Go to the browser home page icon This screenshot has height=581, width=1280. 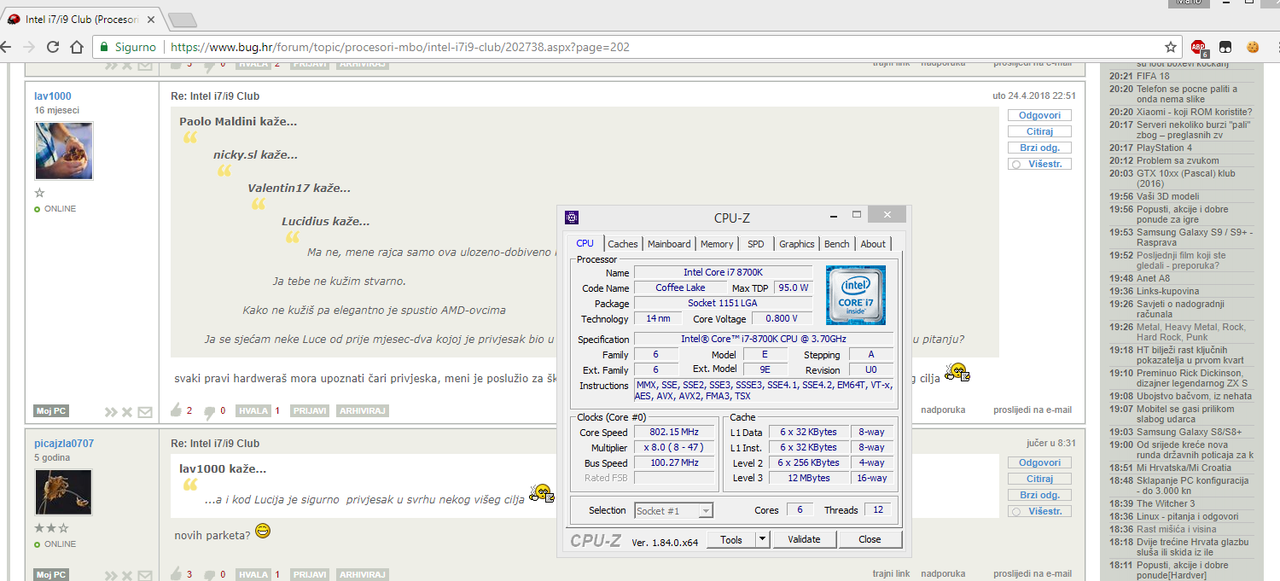point(76,47)
